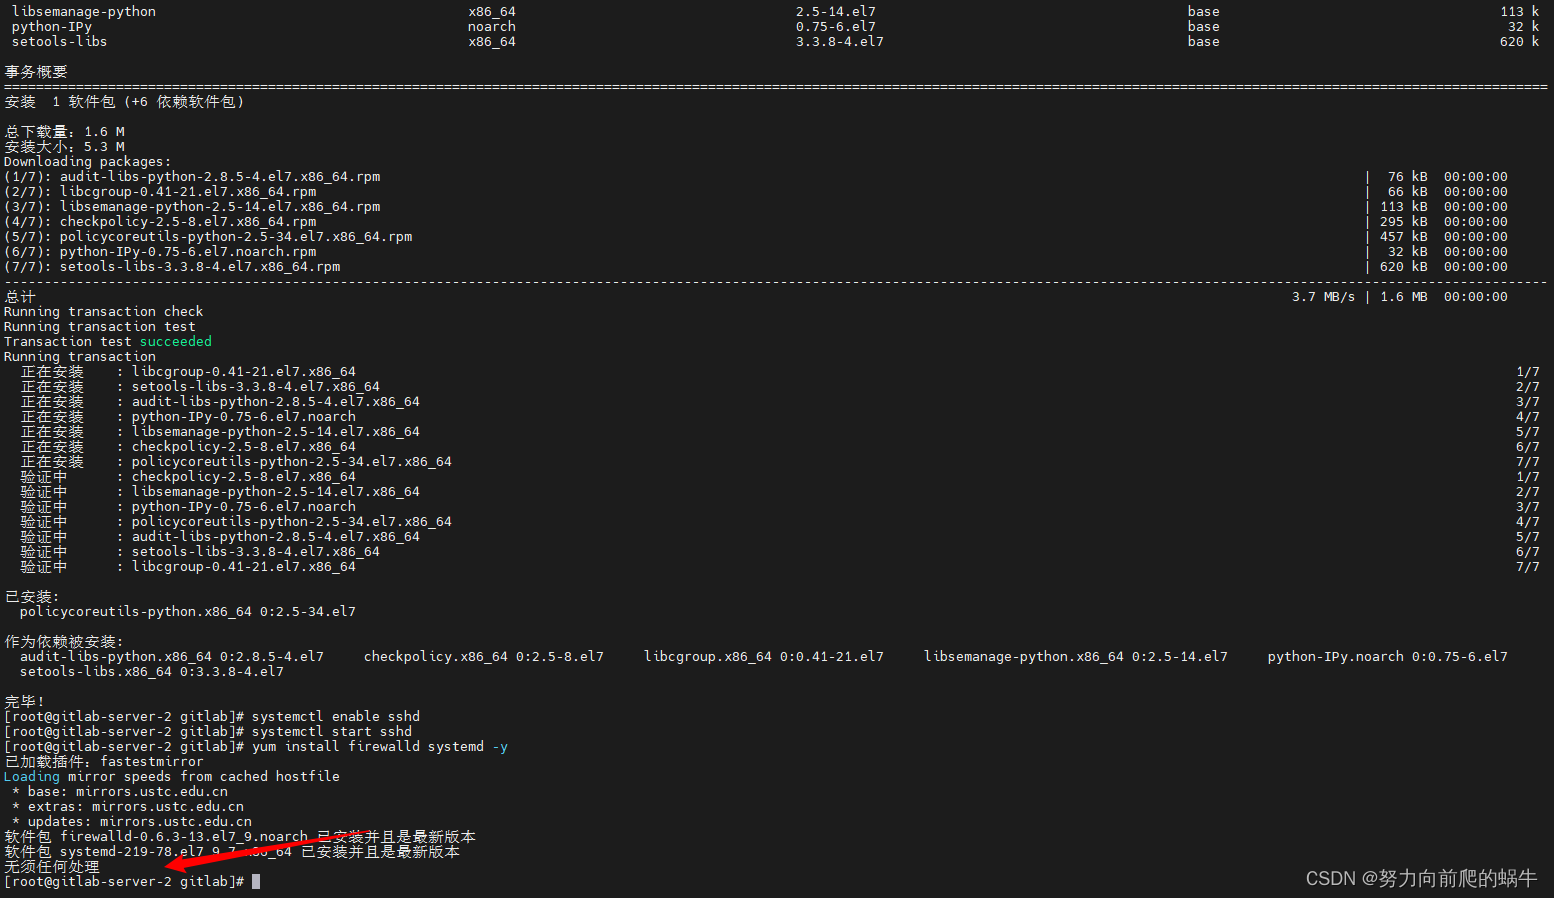Select "Loading mirror speeds from cached hostfile" line

pyautogui.click(x=172, y=777)
